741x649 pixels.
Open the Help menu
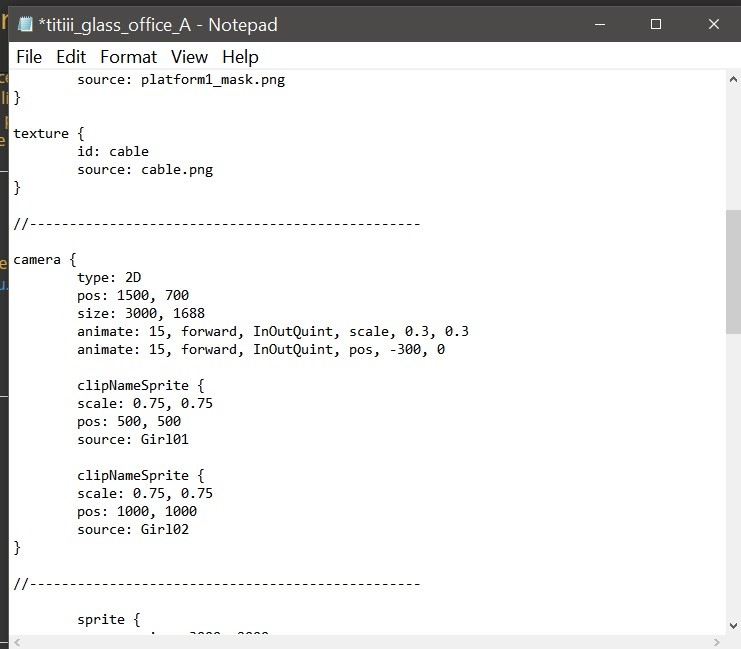coord(240,57)
